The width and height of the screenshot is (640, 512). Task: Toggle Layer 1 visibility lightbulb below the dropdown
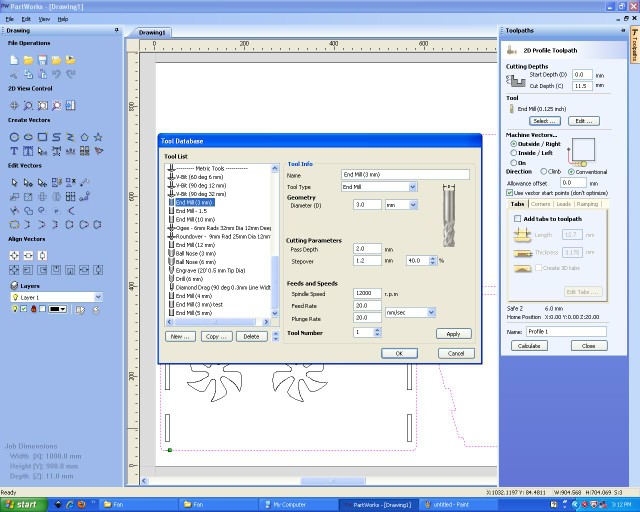[15, 309]
